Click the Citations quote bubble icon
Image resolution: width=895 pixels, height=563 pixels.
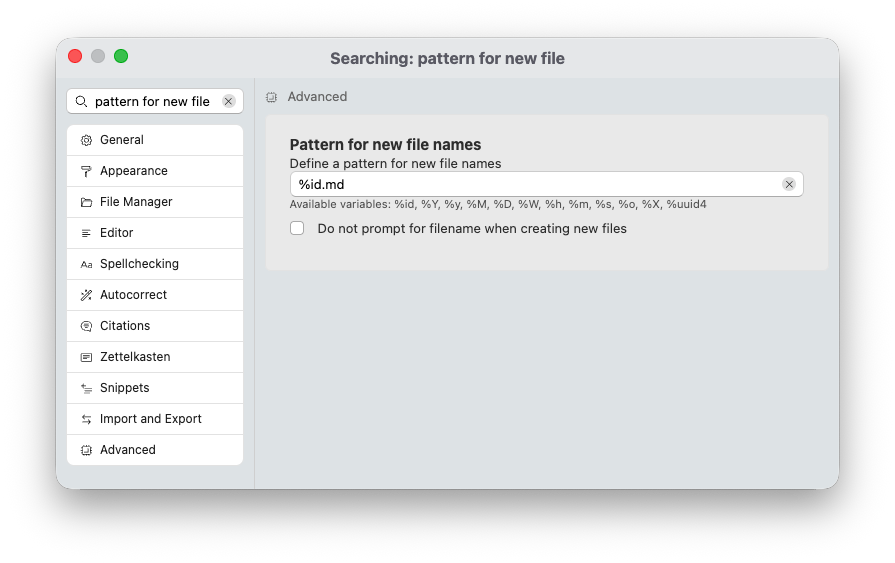click(x=86, y=326)
